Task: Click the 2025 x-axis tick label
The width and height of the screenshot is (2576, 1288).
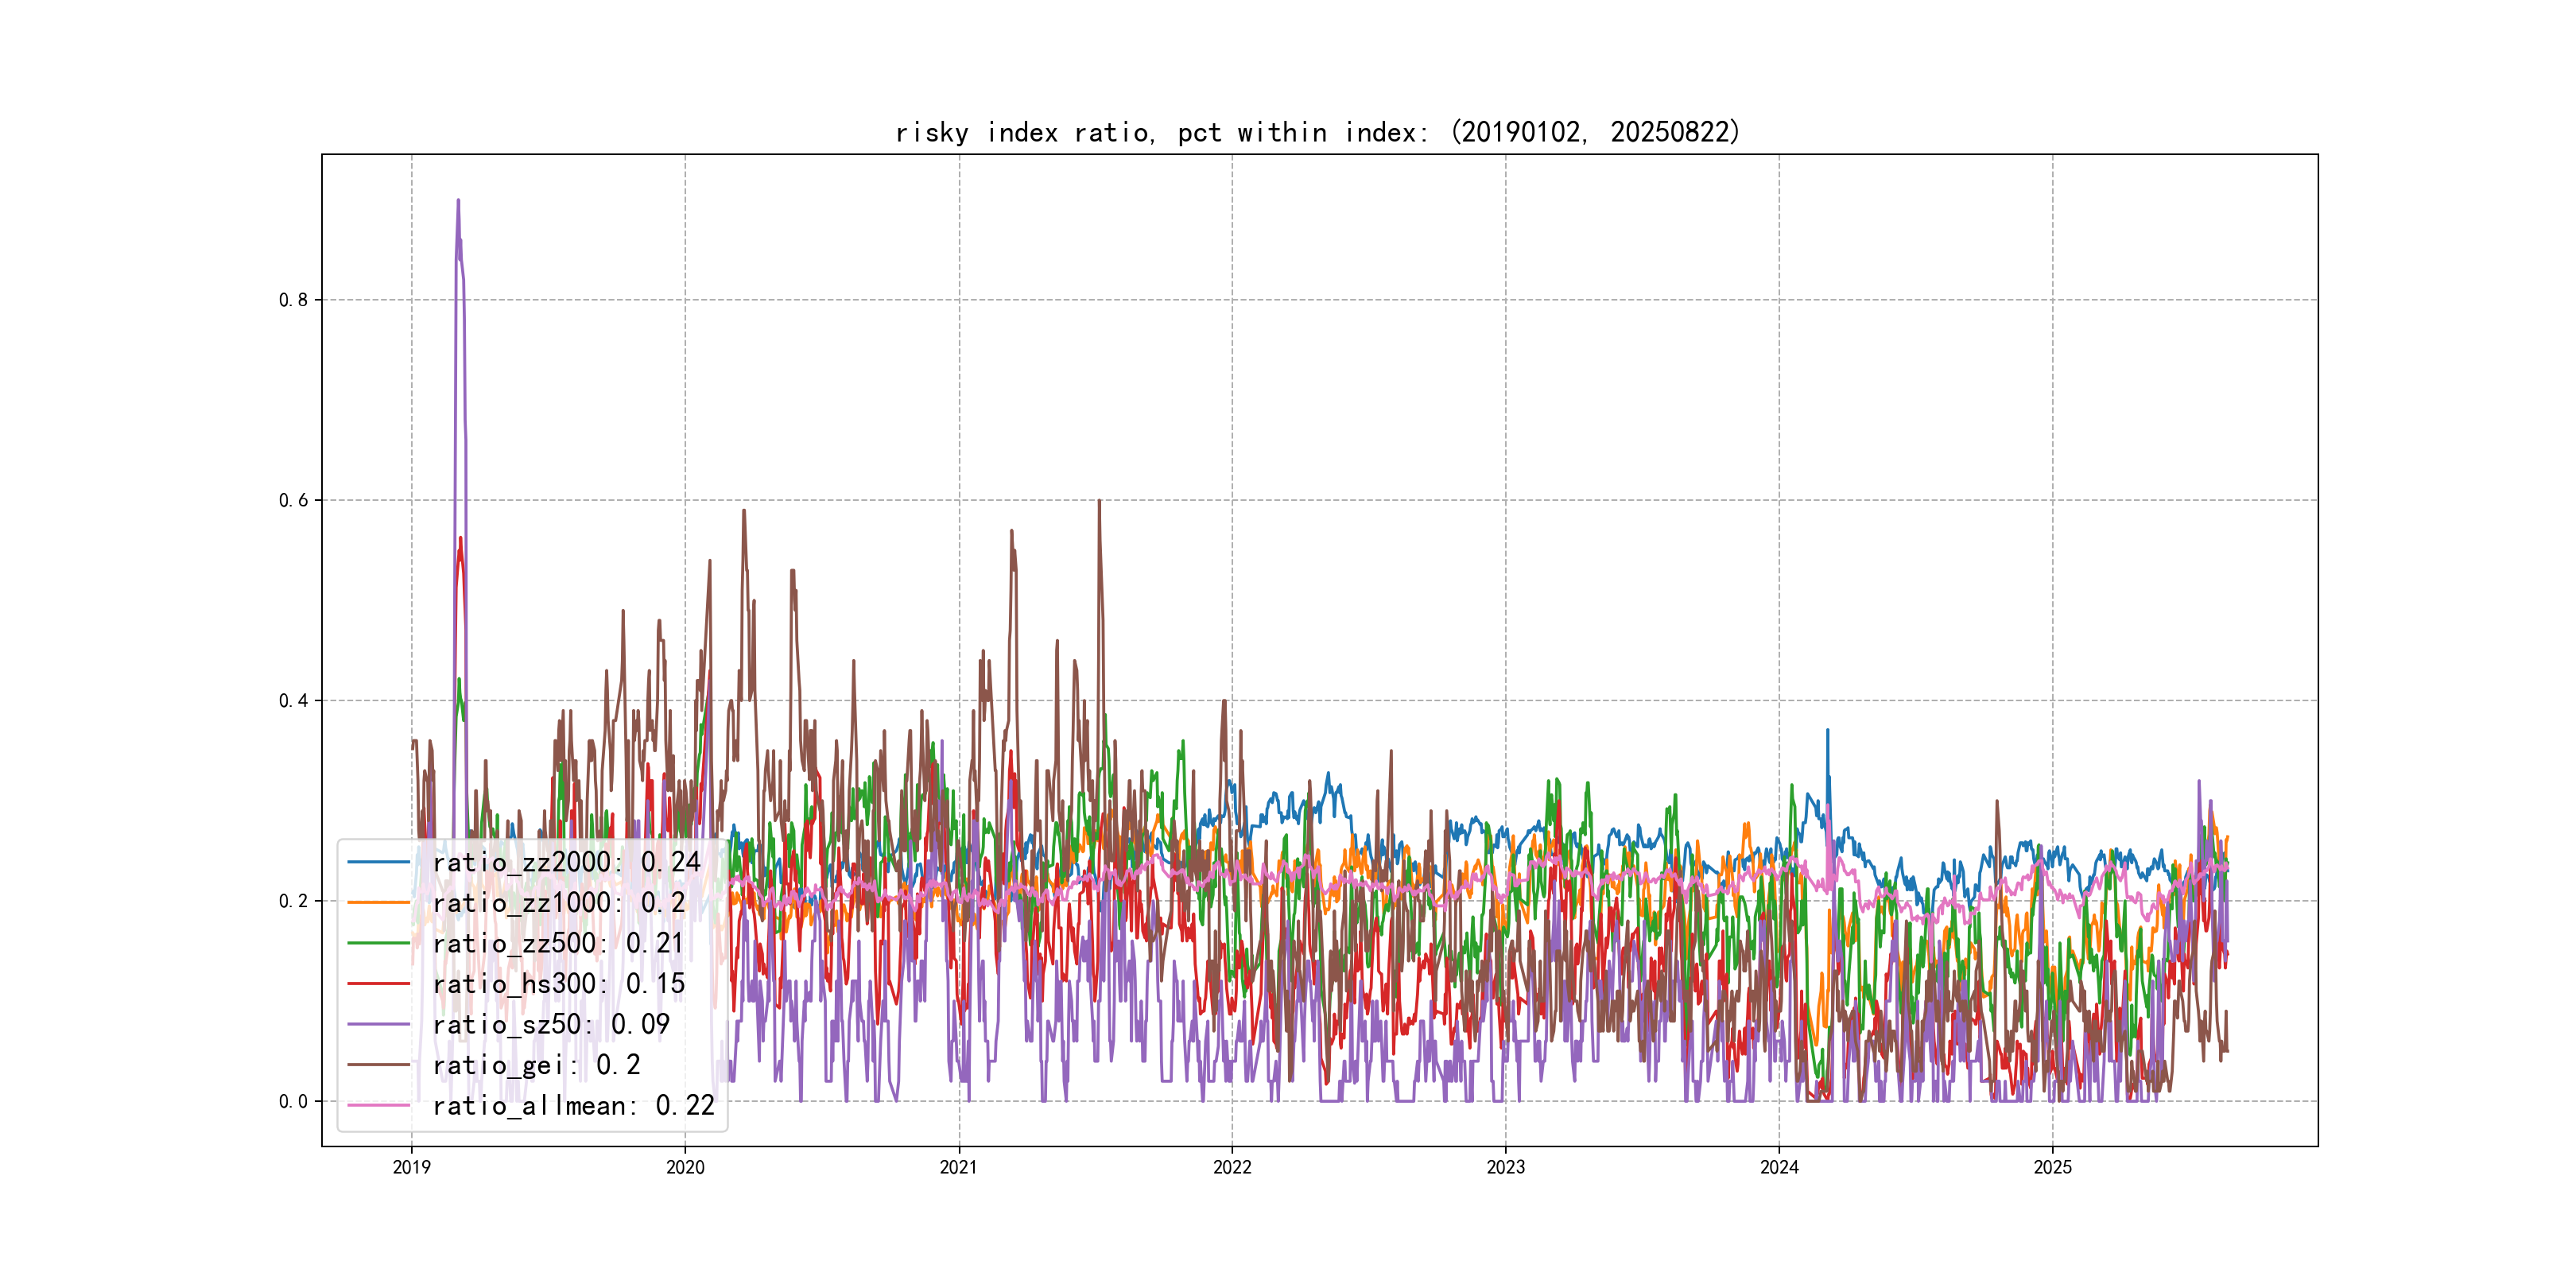Action: point(2052,1167)
